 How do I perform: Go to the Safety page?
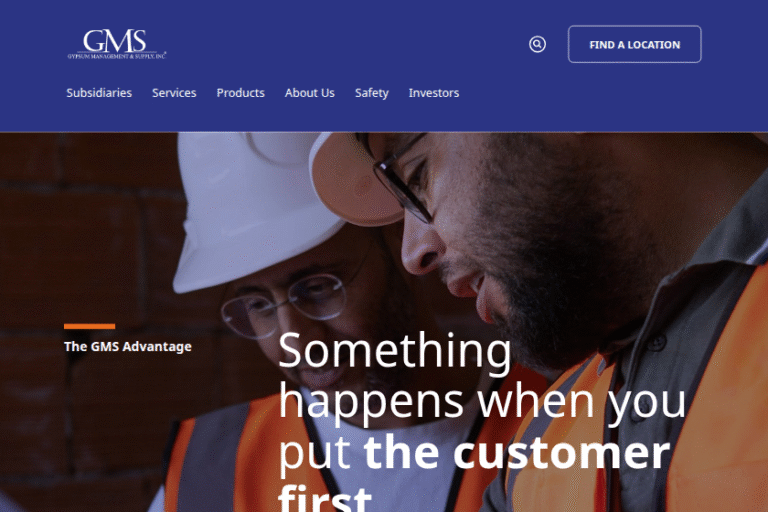point(371,93)
